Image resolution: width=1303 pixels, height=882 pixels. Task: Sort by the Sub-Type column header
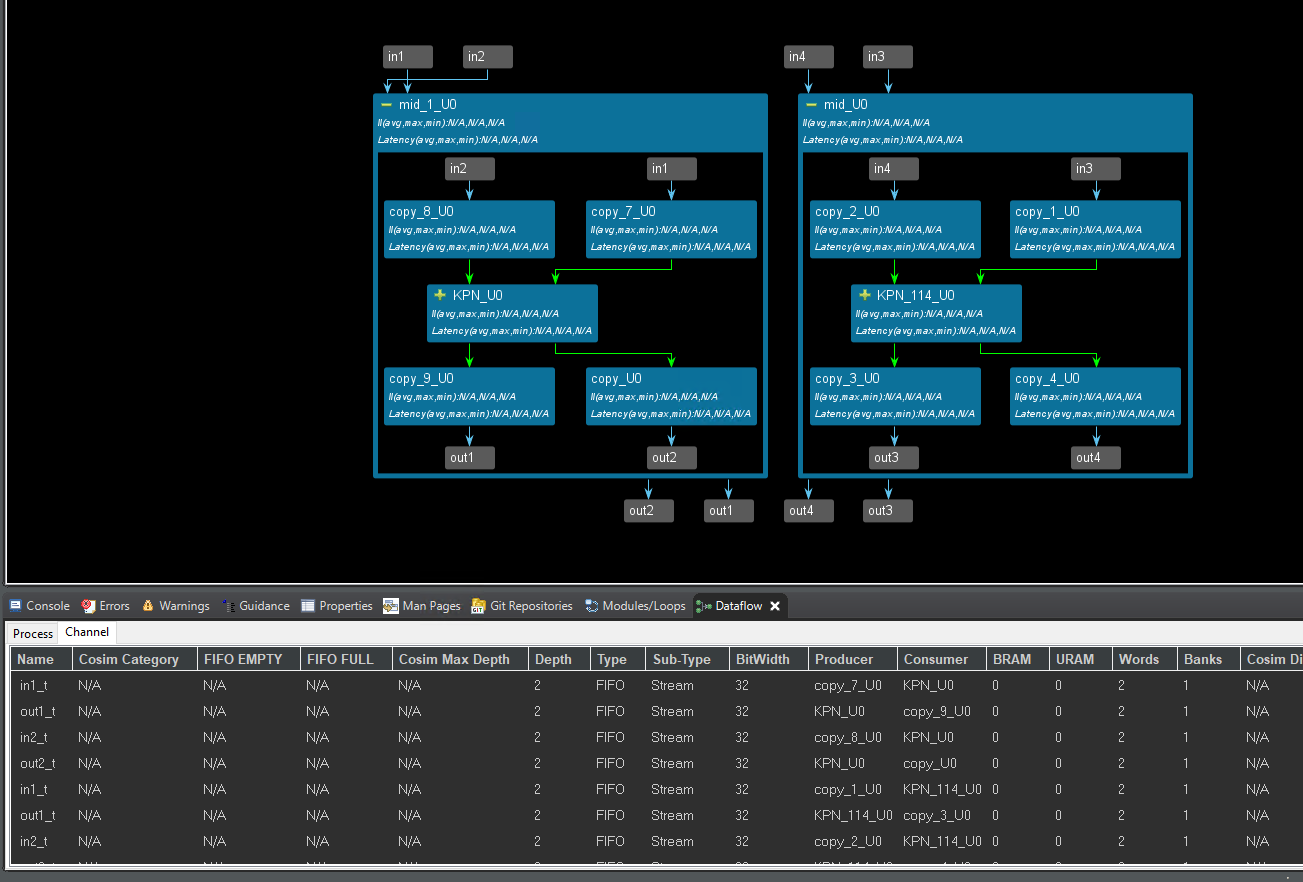[688, 659]
